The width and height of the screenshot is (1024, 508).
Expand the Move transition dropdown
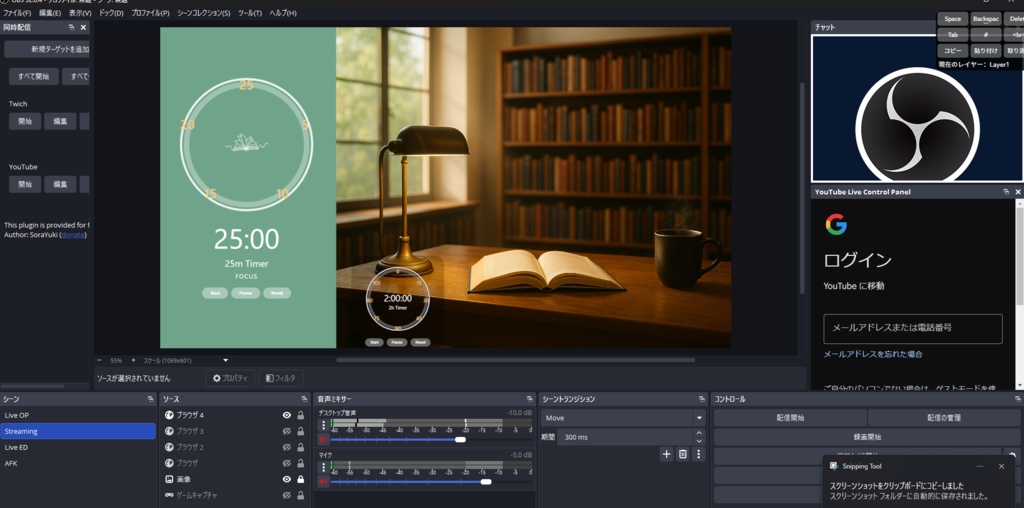pos(699,418)
